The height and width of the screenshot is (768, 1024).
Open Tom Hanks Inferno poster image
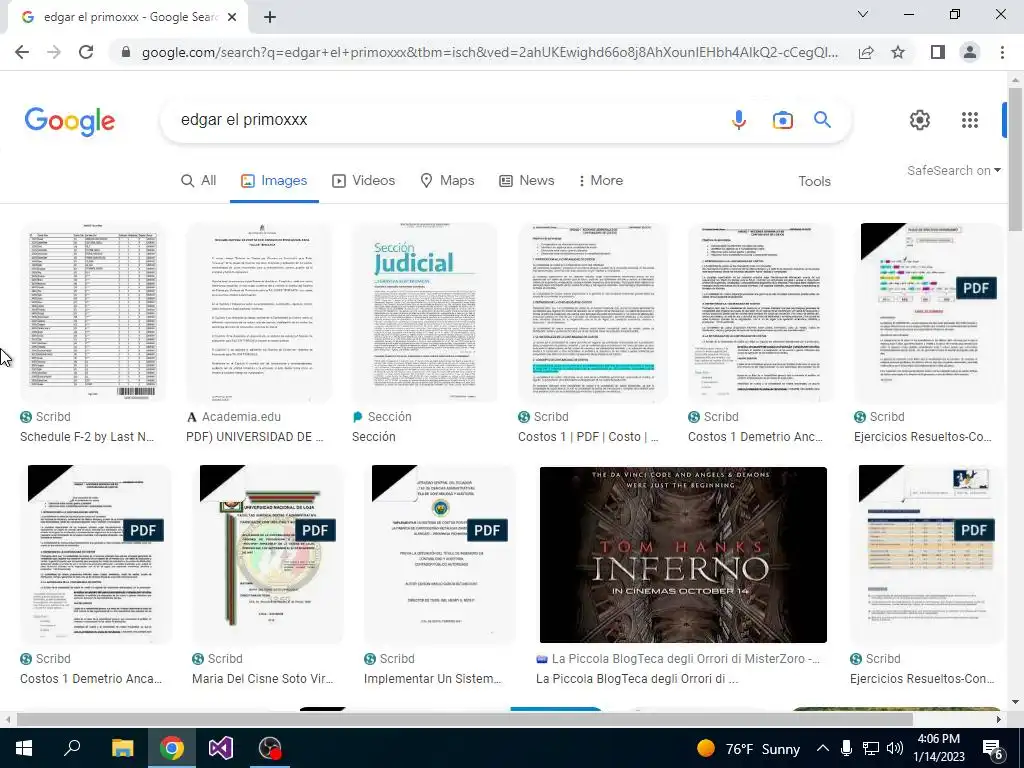(683, 554)
